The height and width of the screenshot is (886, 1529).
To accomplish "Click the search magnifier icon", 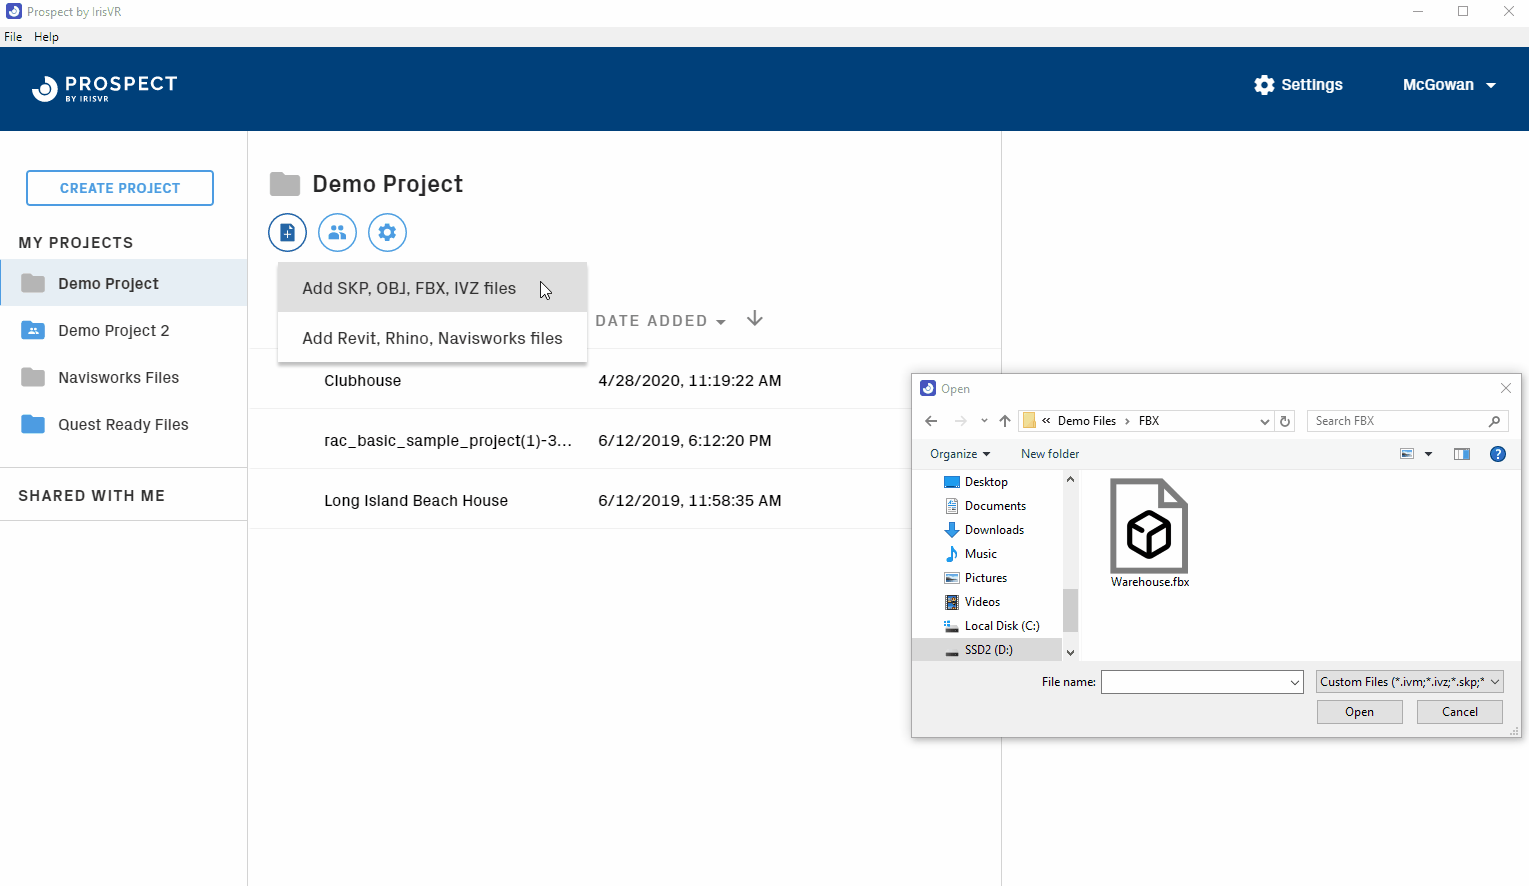I will tap(1494, 421).
